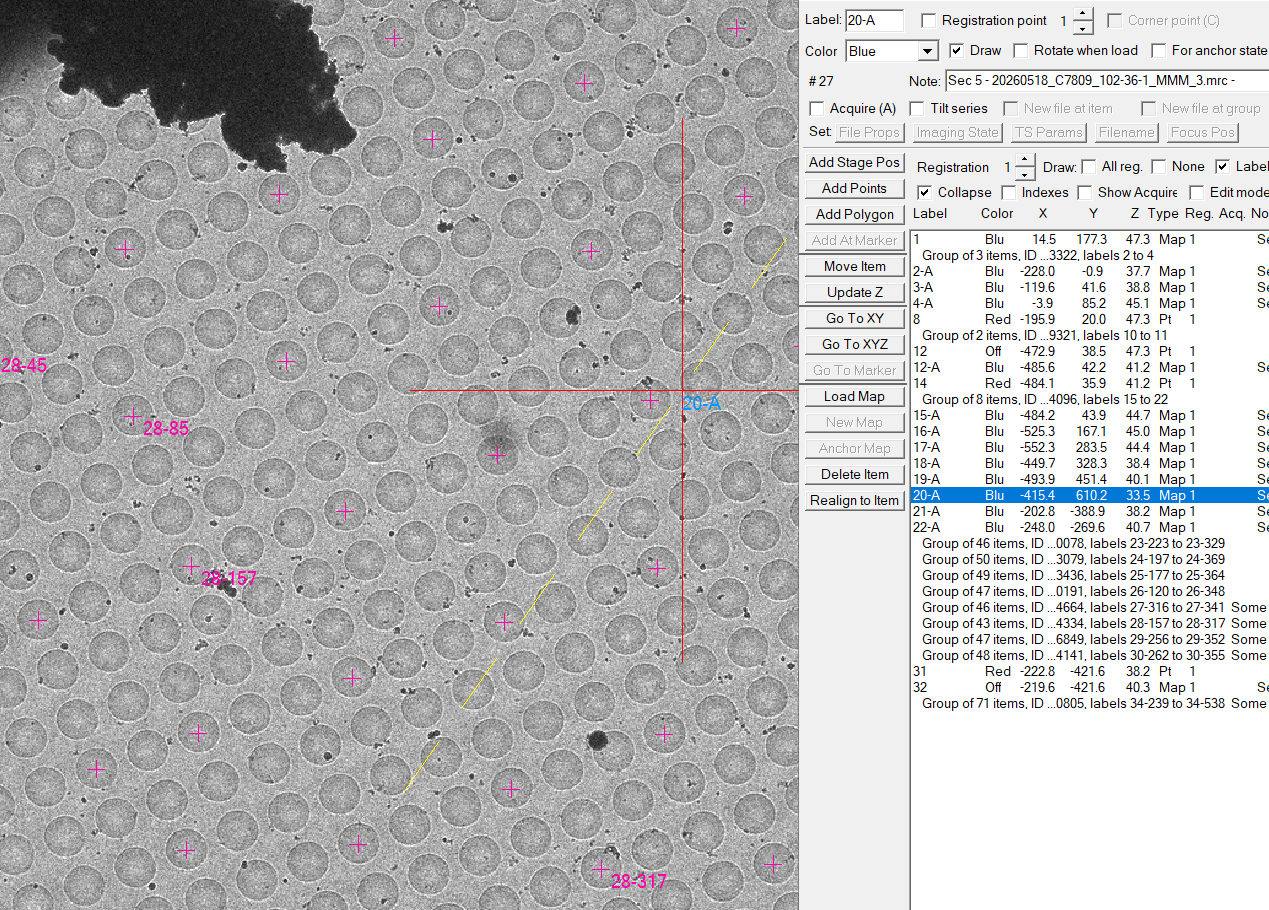Expand group with labels 25-177 to 25-364

click(1090, 575)
